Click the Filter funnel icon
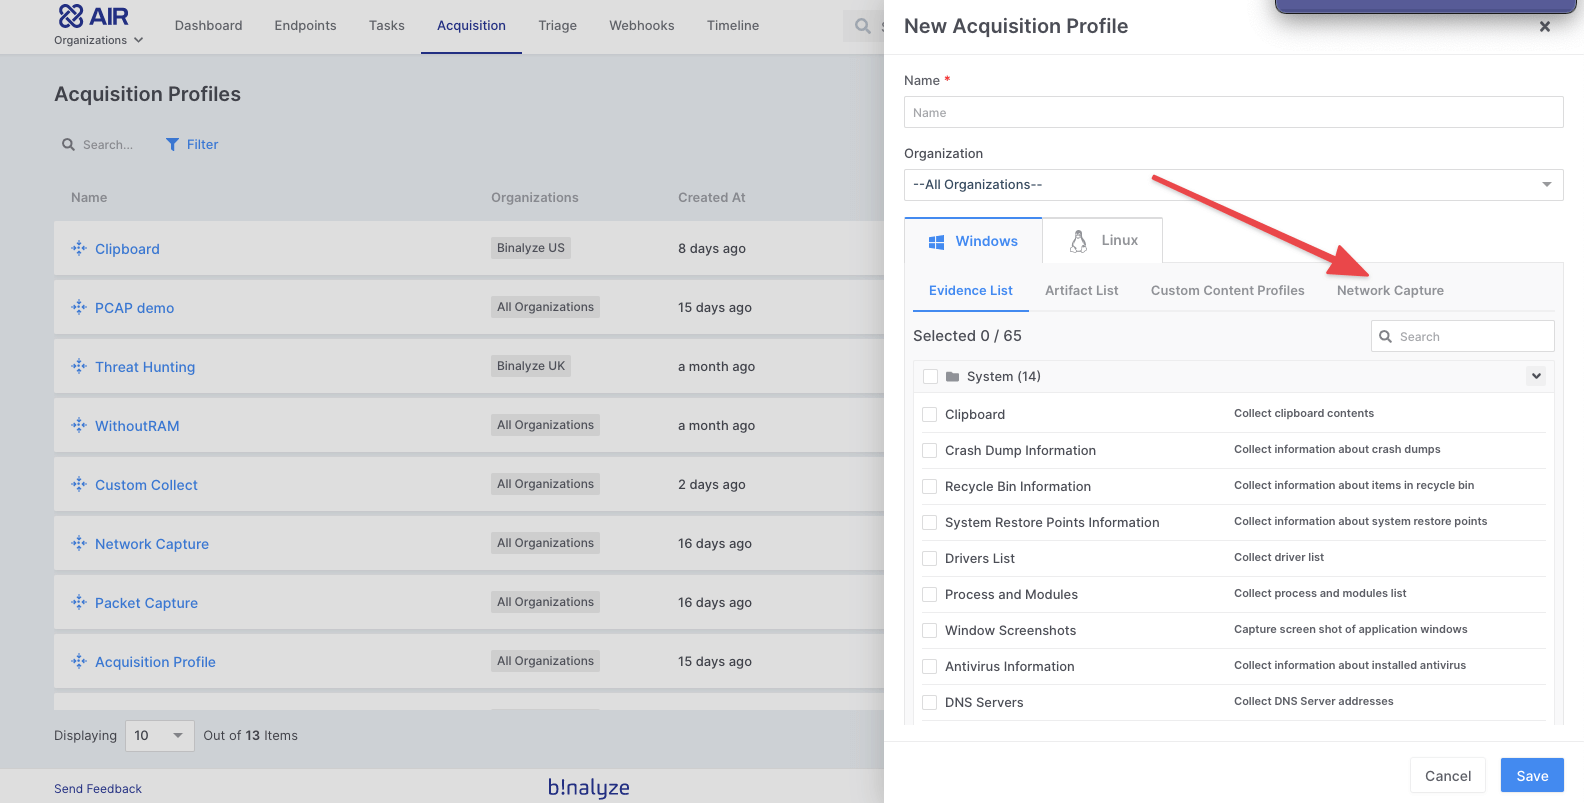 coord(173,145)
